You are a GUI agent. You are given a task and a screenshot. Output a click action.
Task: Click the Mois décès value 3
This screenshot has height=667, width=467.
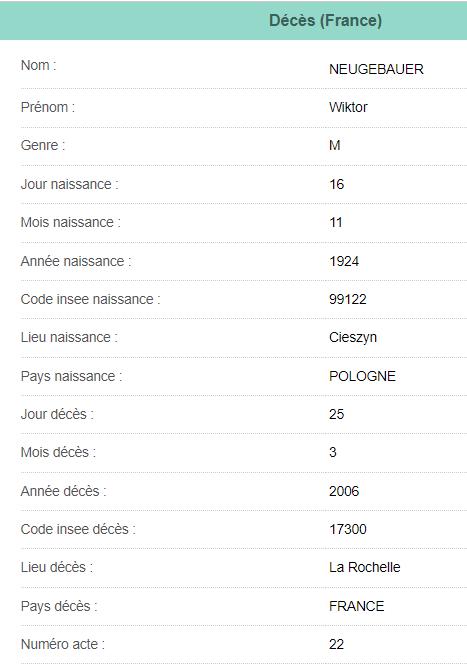pos(333,452)
